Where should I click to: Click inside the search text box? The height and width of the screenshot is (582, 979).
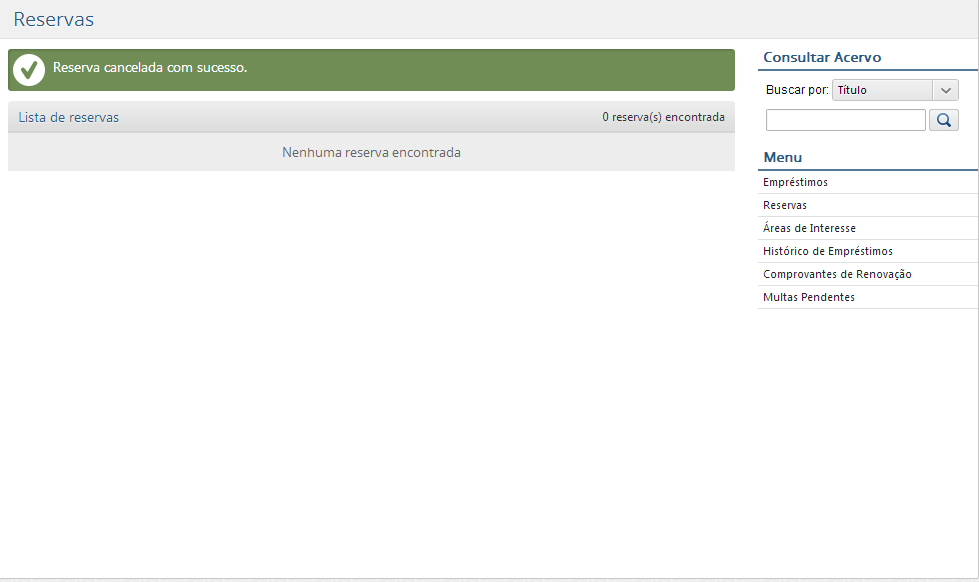pyautogui.click(x=845, y=119)
